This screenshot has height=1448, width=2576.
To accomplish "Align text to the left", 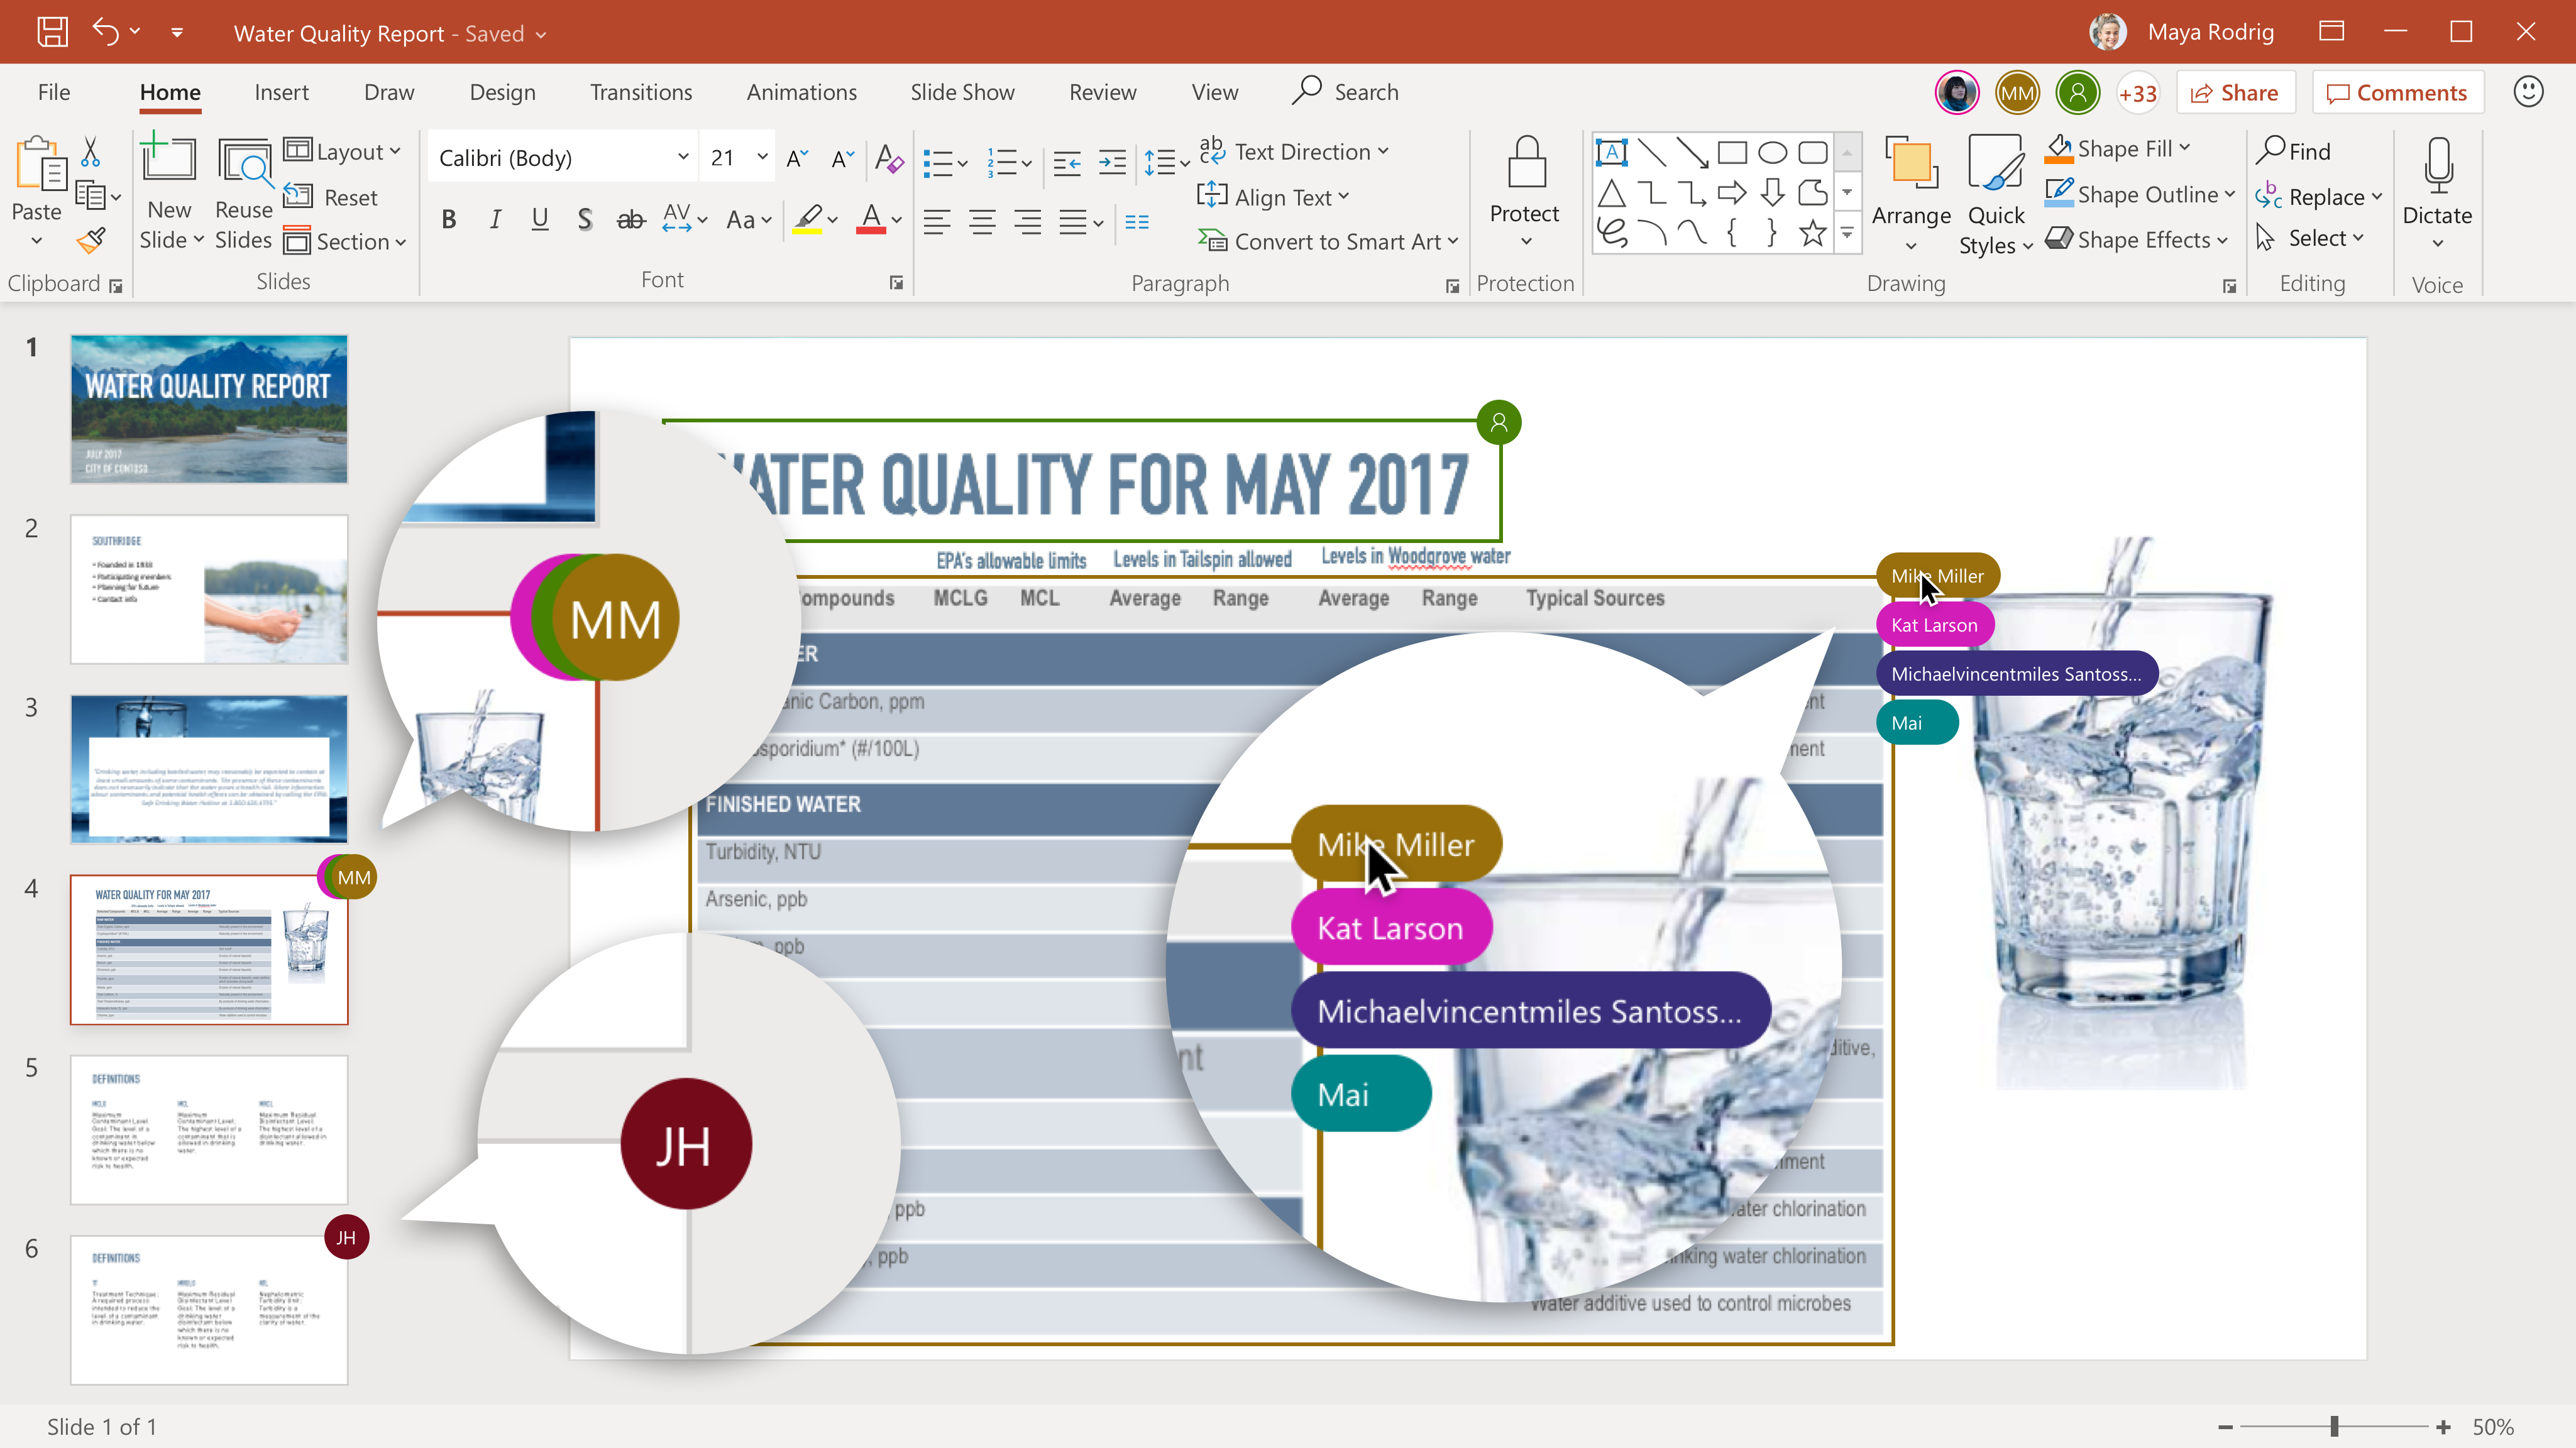I will tap(937, 222).
